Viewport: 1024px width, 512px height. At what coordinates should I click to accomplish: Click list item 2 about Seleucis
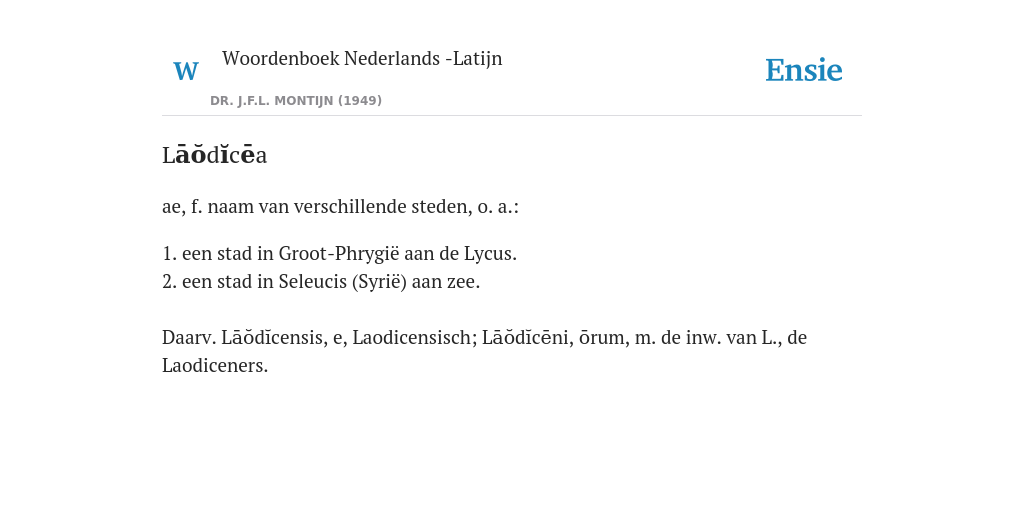click(x=321, y=281)
